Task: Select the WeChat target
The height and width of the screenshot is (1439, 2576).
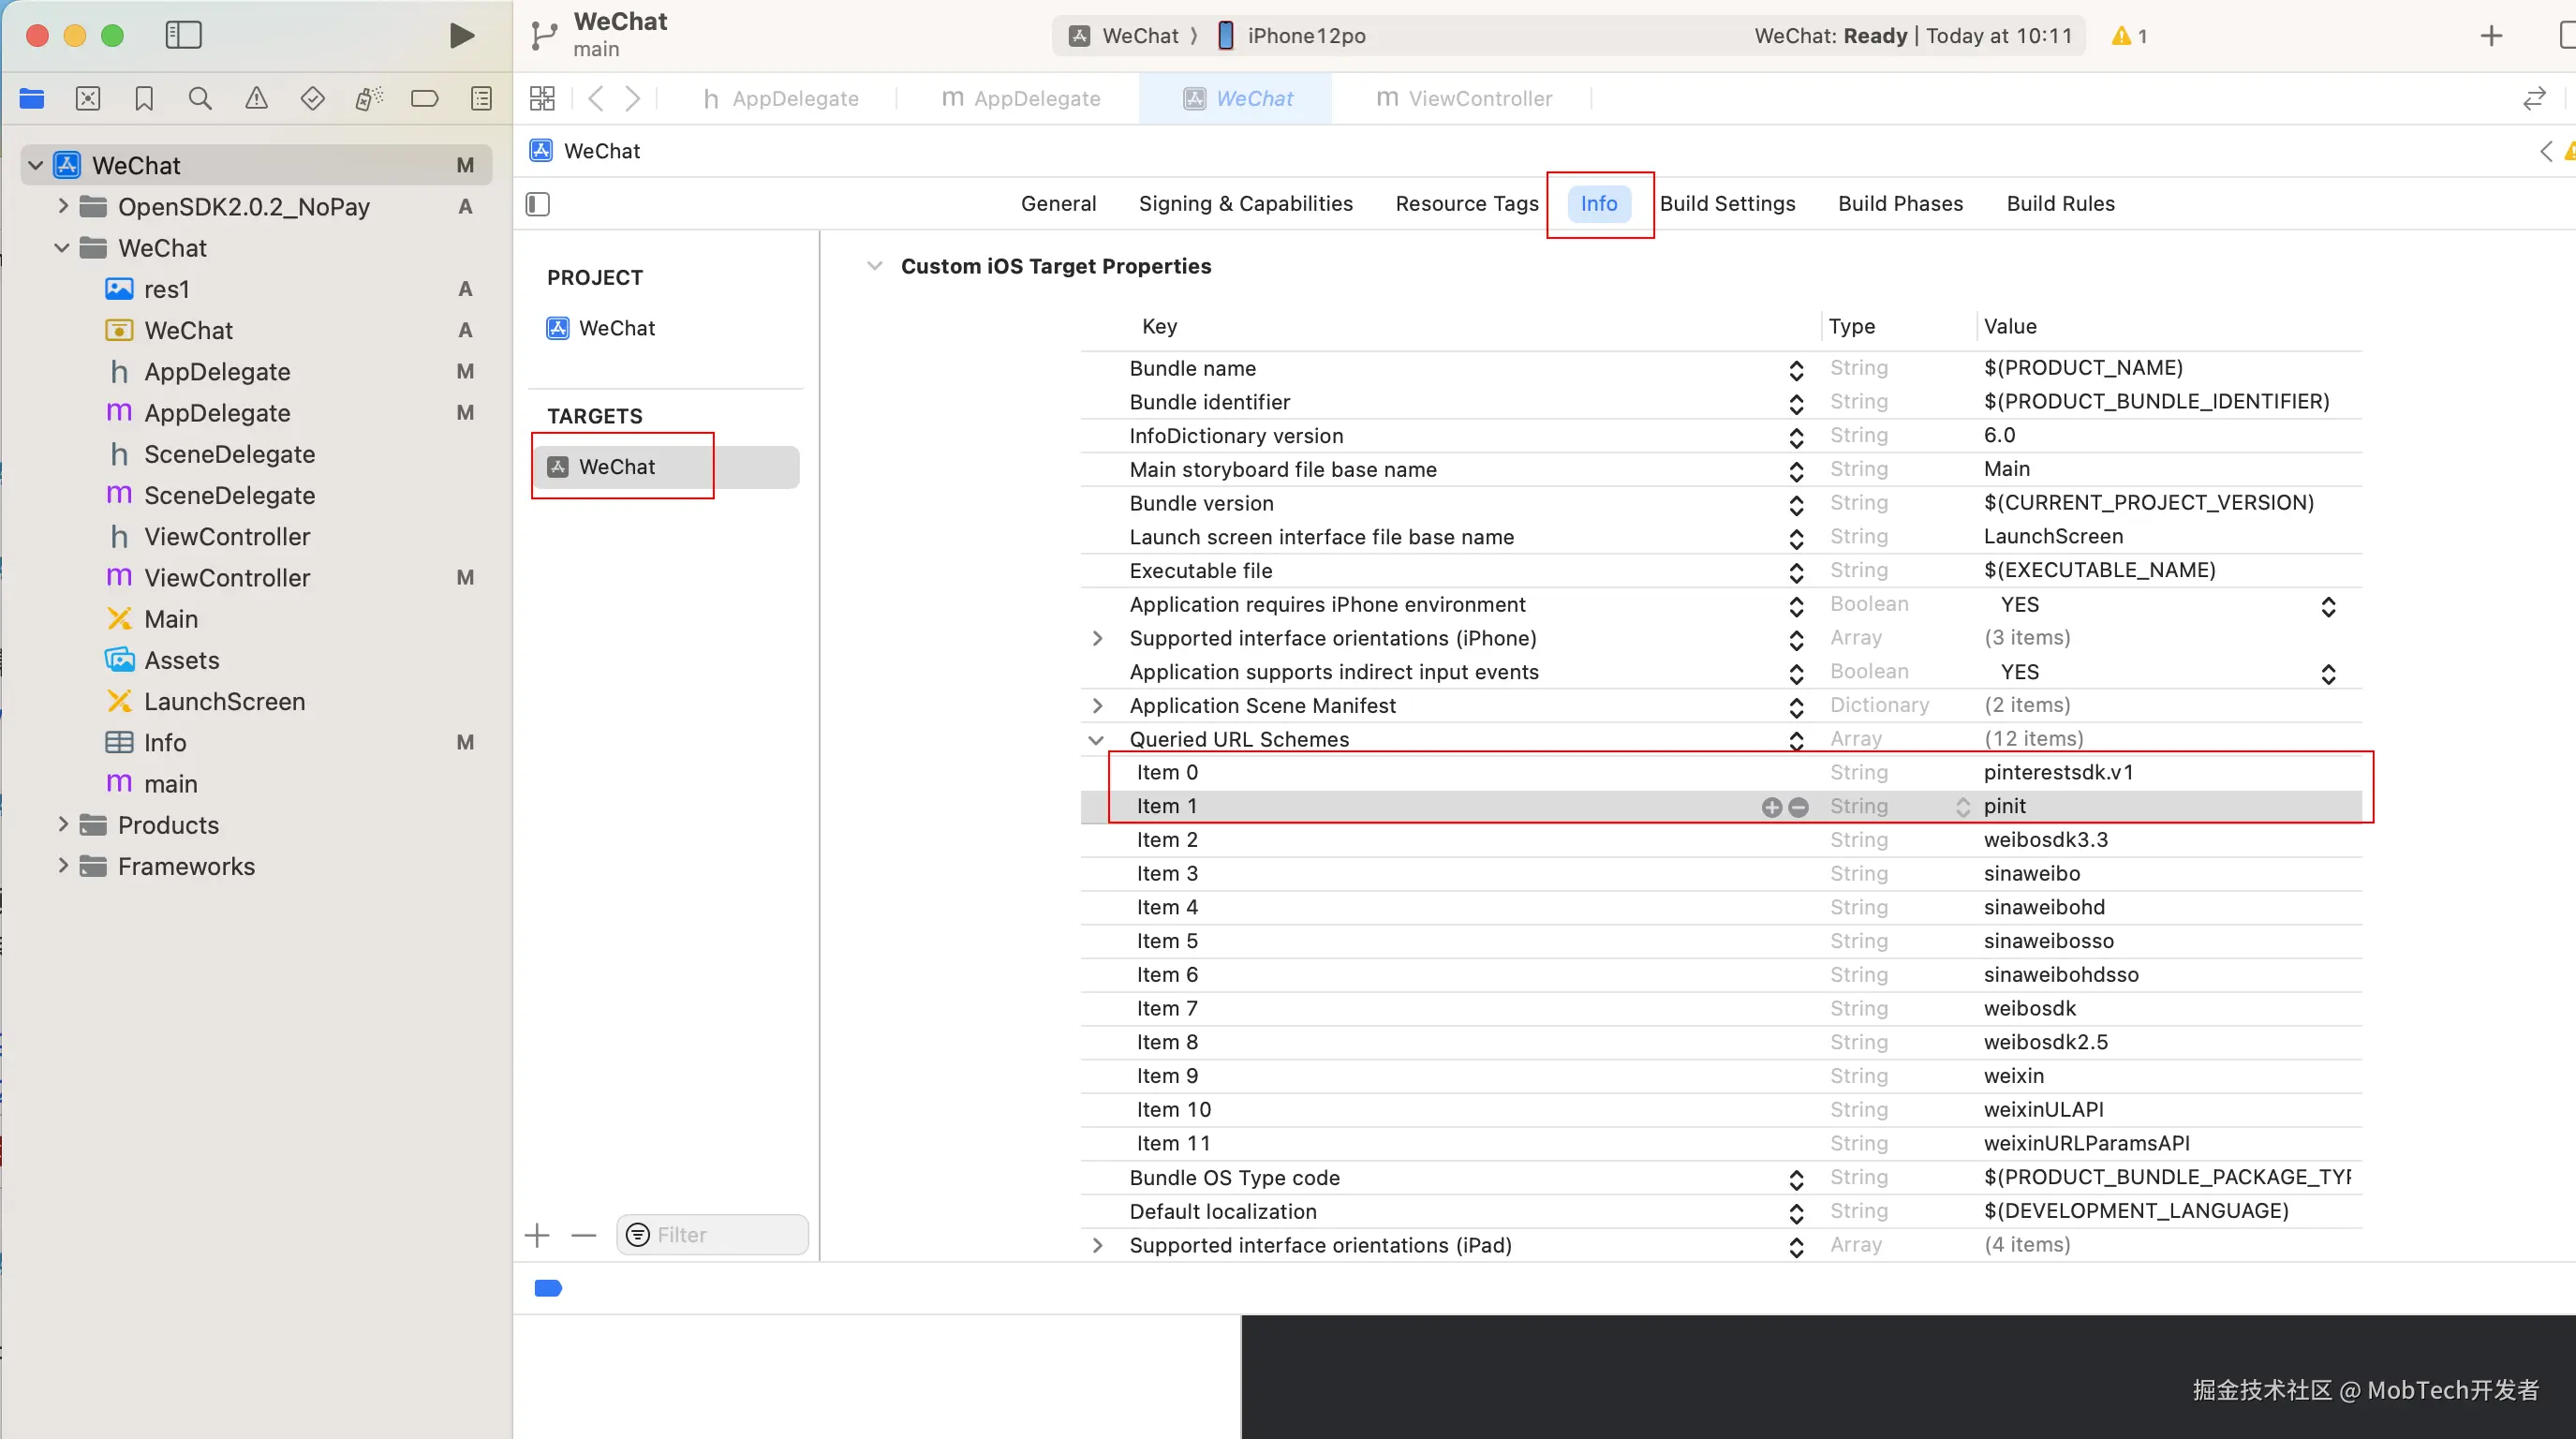Action: [617, 467]
